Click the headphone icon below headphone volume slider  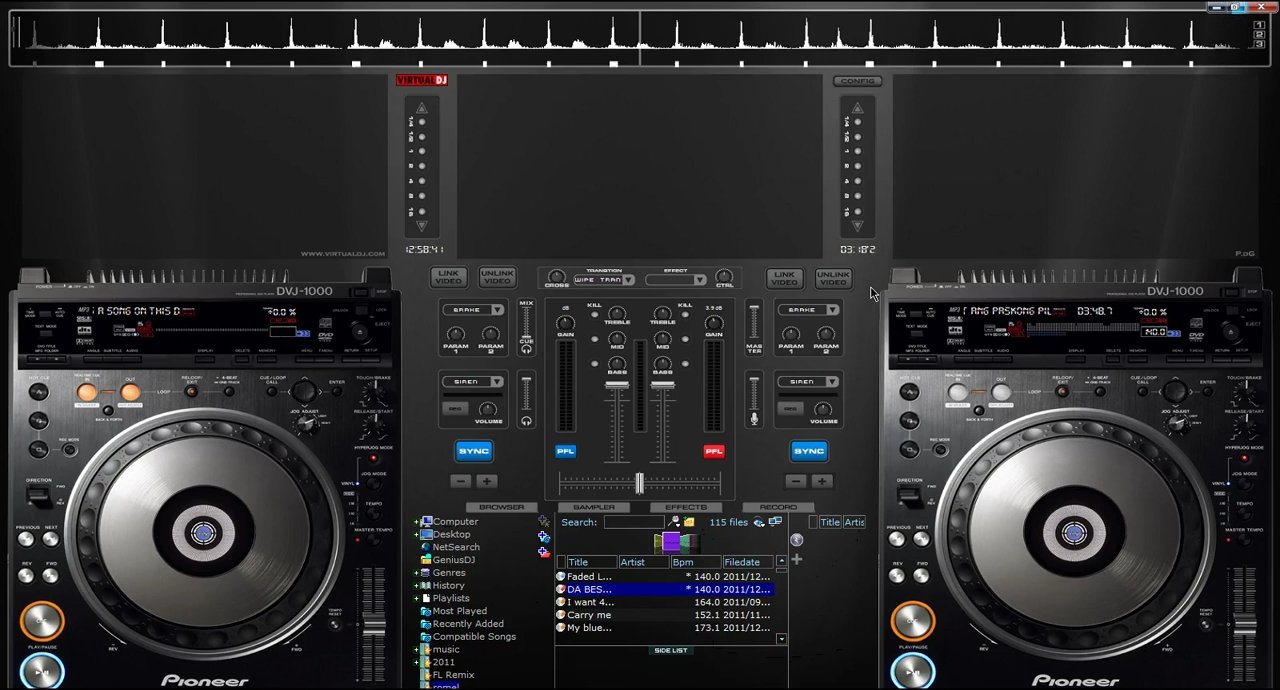point(526,421)
